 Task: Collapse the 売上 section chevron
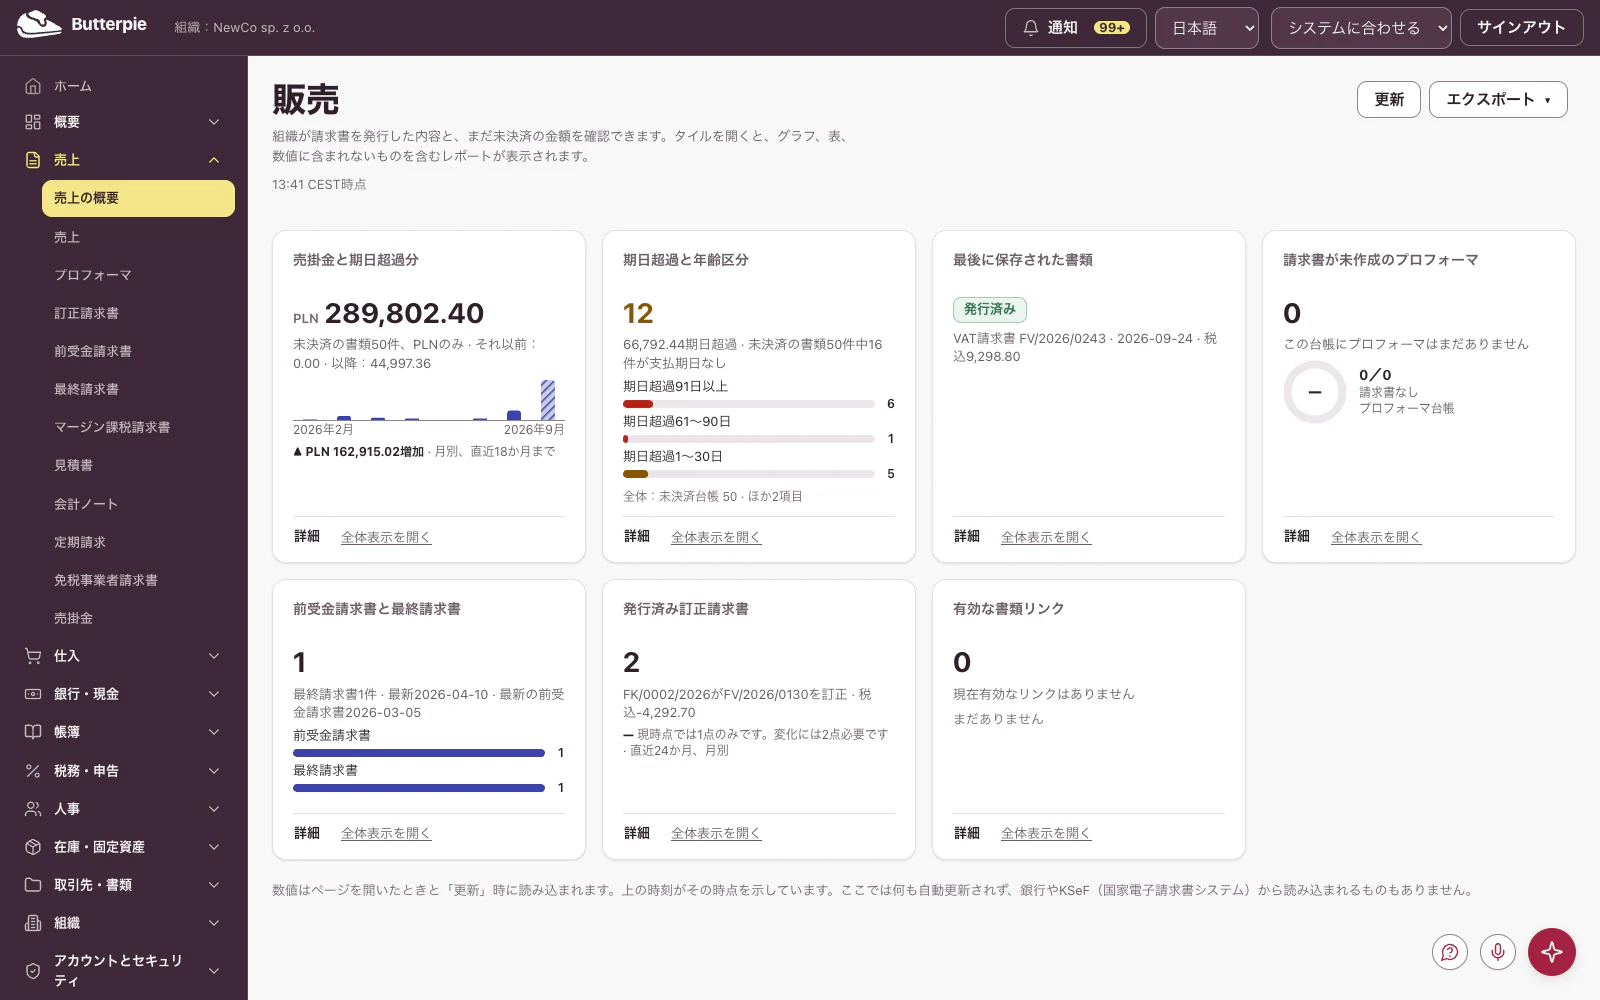tap(214, 160)
